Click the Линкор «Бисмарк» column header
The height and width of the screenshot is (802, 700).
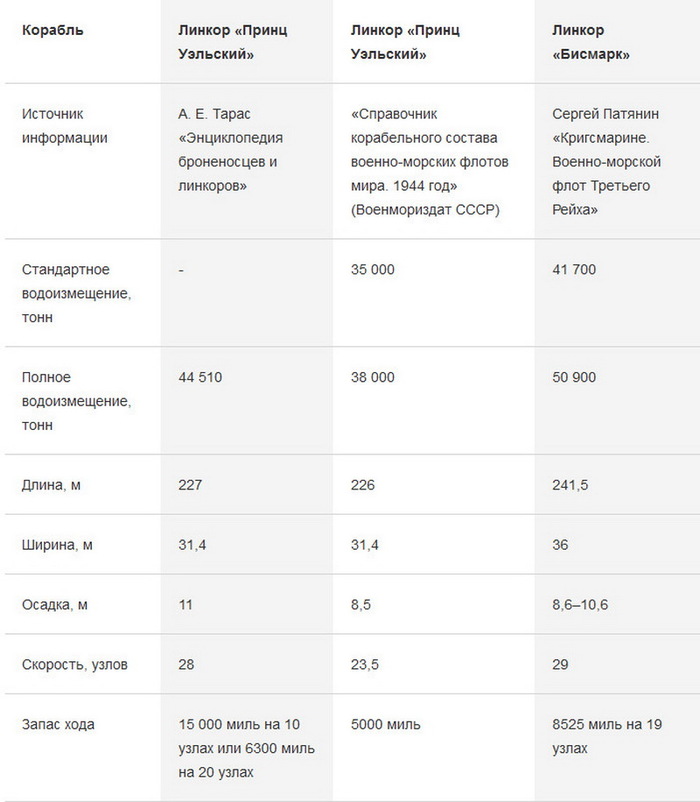click(591, 42)
